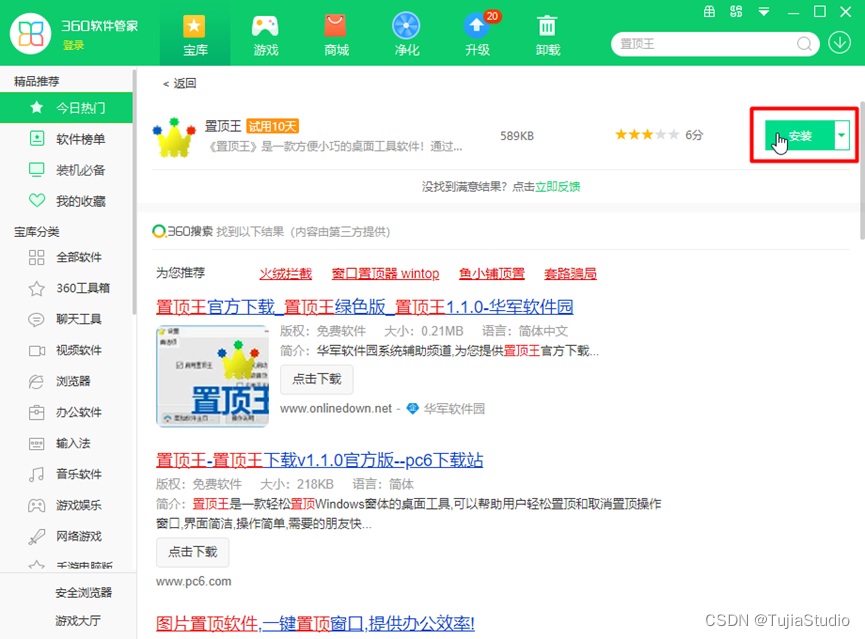Image resolution: width=865 pixels, height=639 pixels.
Task: Open the 卸载 trash can tab
Action: point(547,35)
